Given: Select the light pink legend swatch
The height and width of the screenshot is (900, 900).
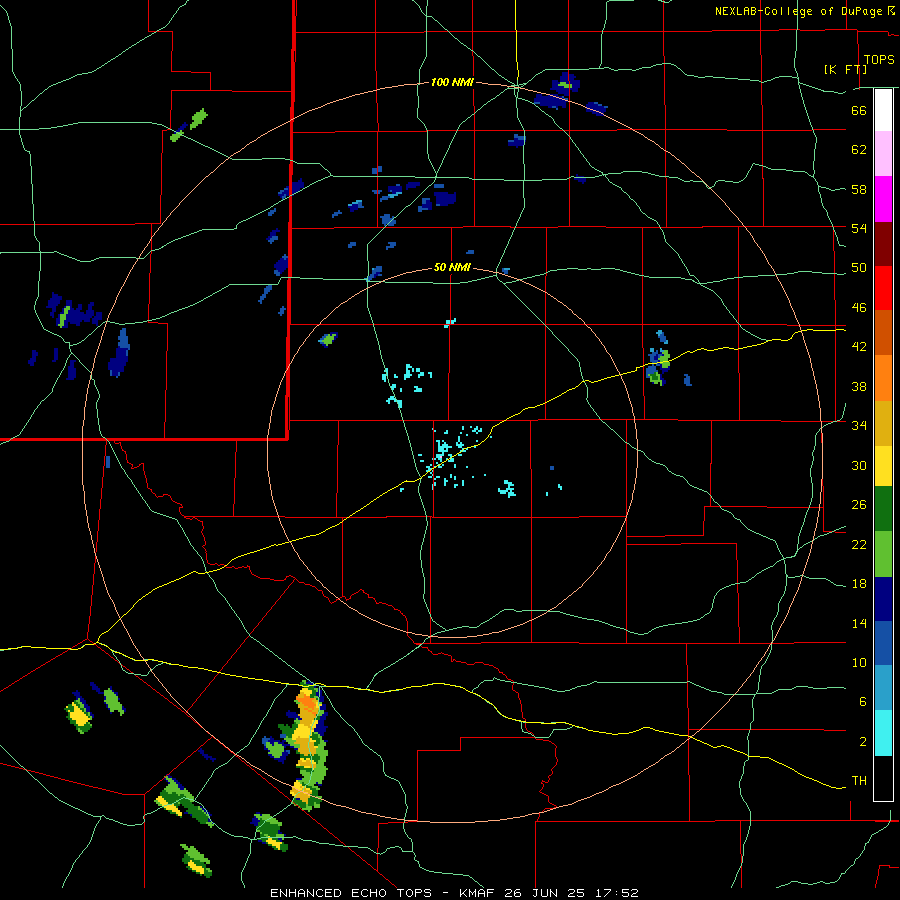Looking at the screenshot, I should point(883,154).
